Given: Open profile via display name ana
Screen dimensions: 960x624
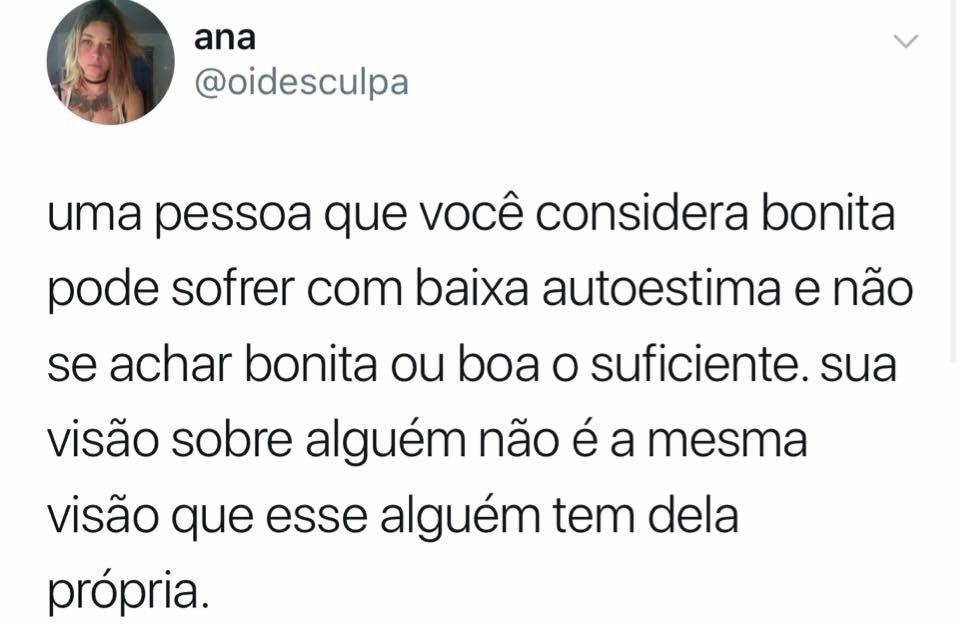Looking at the screenshot, I should 225,39.
